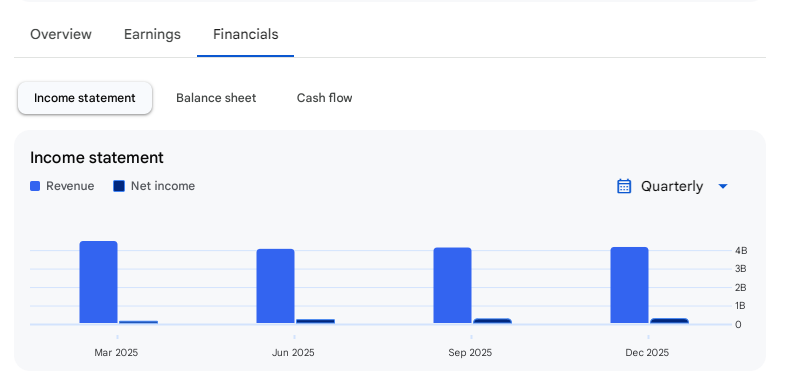This screenshot has width=785, height=381.
Task: Click the Jun 2025 net income bar
Action: pos(315,321)
